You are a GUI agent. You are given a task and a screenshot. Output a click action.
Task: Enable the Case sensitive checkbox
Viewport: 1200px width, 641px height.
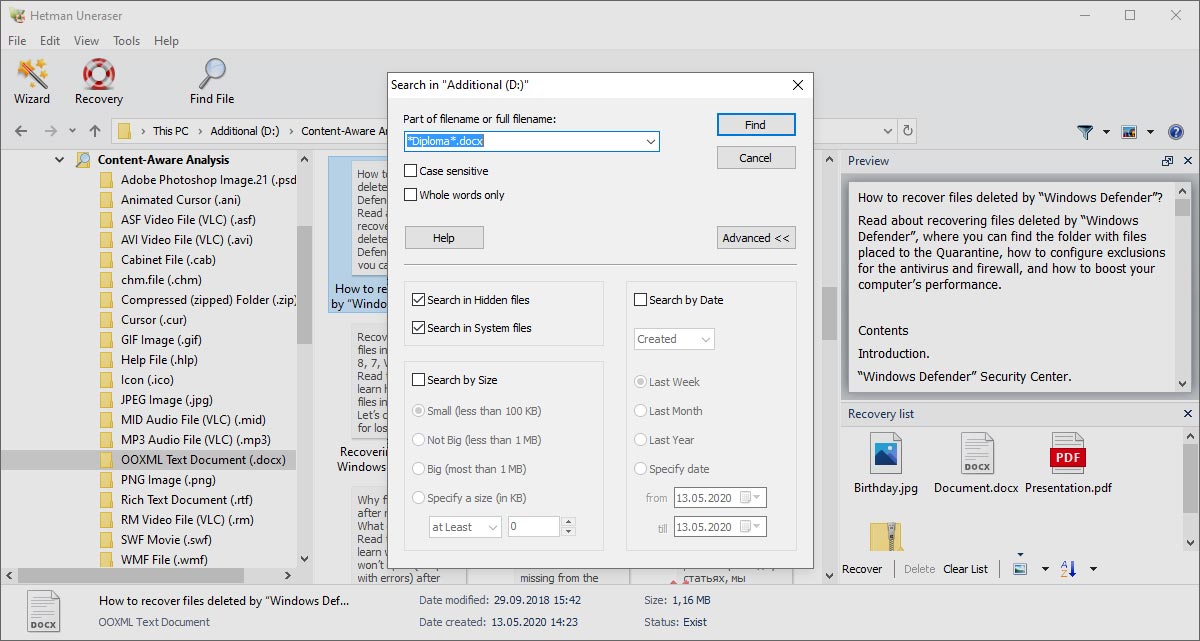(411, 171)
